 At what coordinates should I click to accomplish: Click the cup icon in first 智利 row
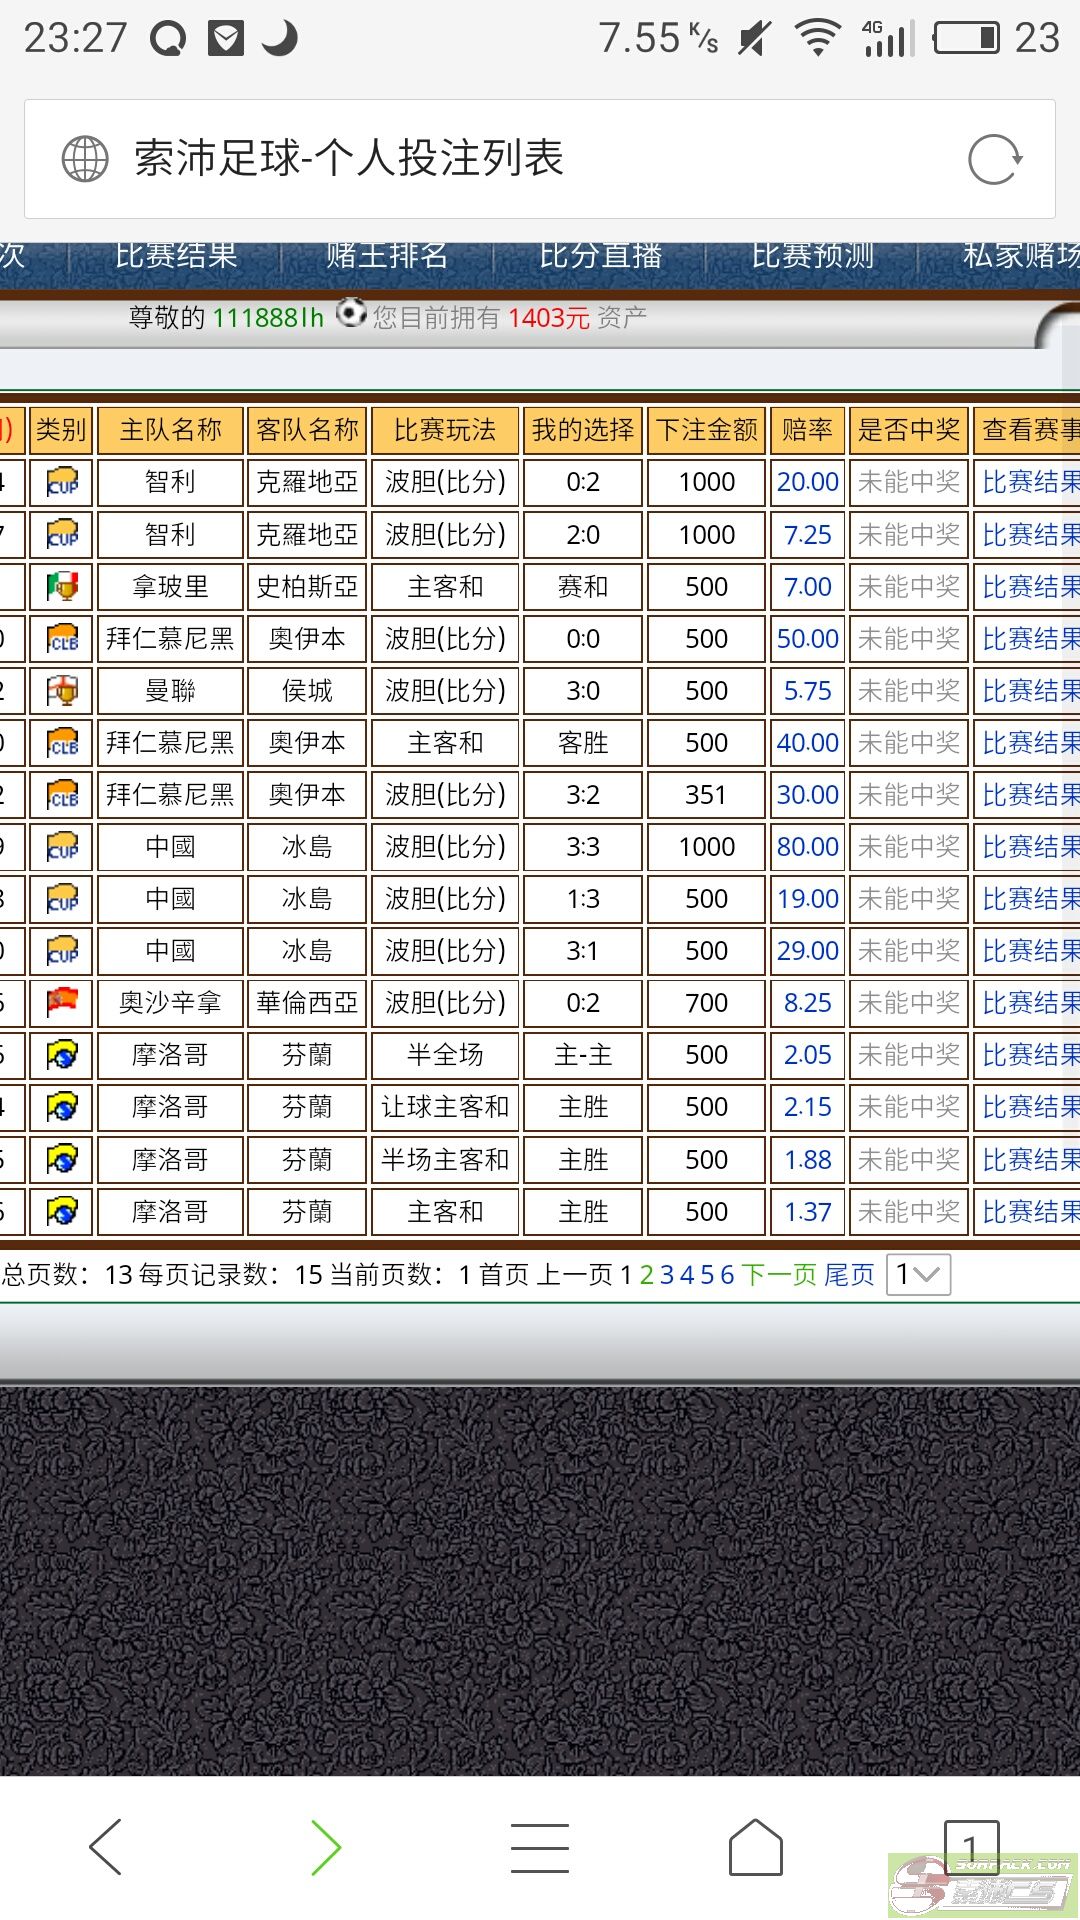click(x=62, y=483)
